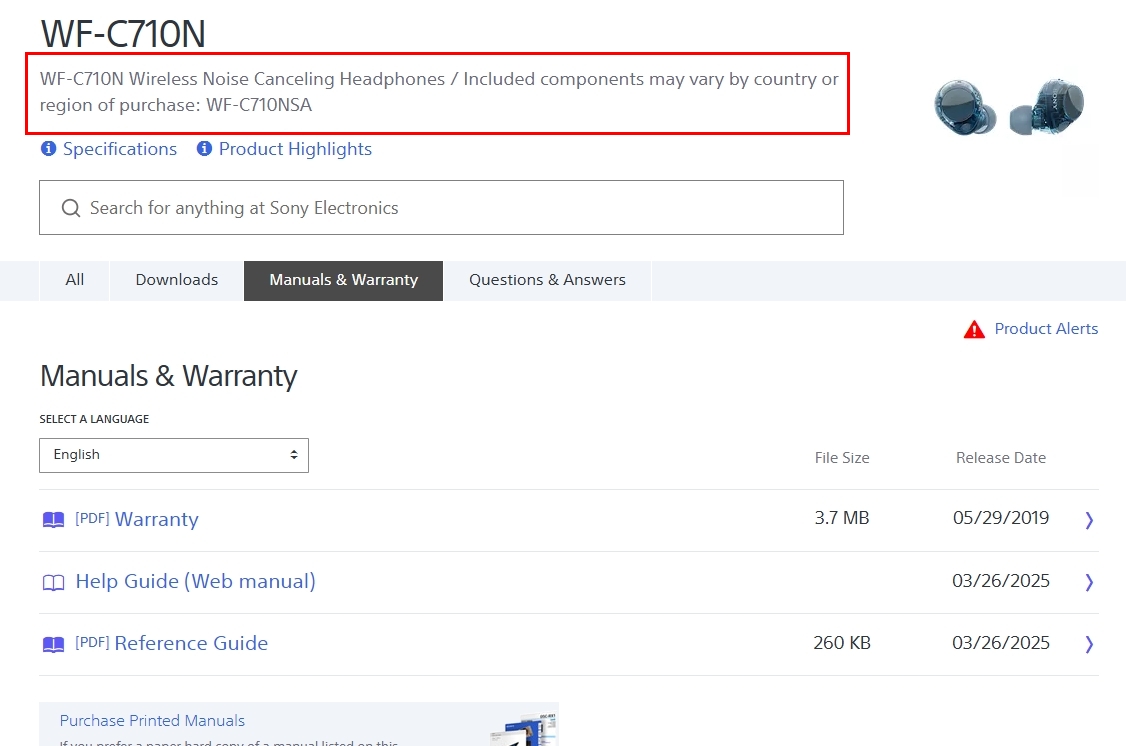Viewport: 1126px width, 746px height.
Task: Click the info icon beside Specifications
Action: point(48,149)
